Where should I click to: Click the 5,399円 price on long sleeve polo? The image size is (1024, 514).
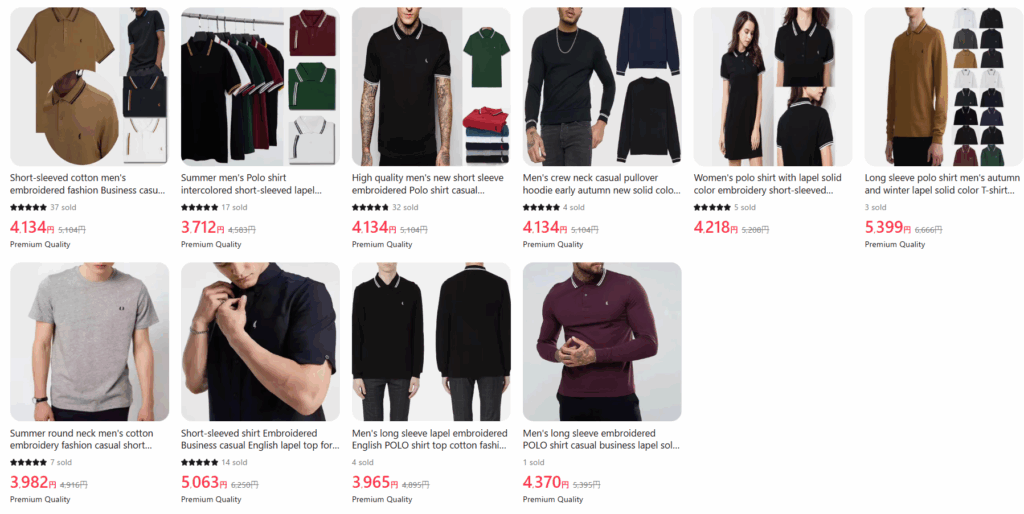click(887, 228)
